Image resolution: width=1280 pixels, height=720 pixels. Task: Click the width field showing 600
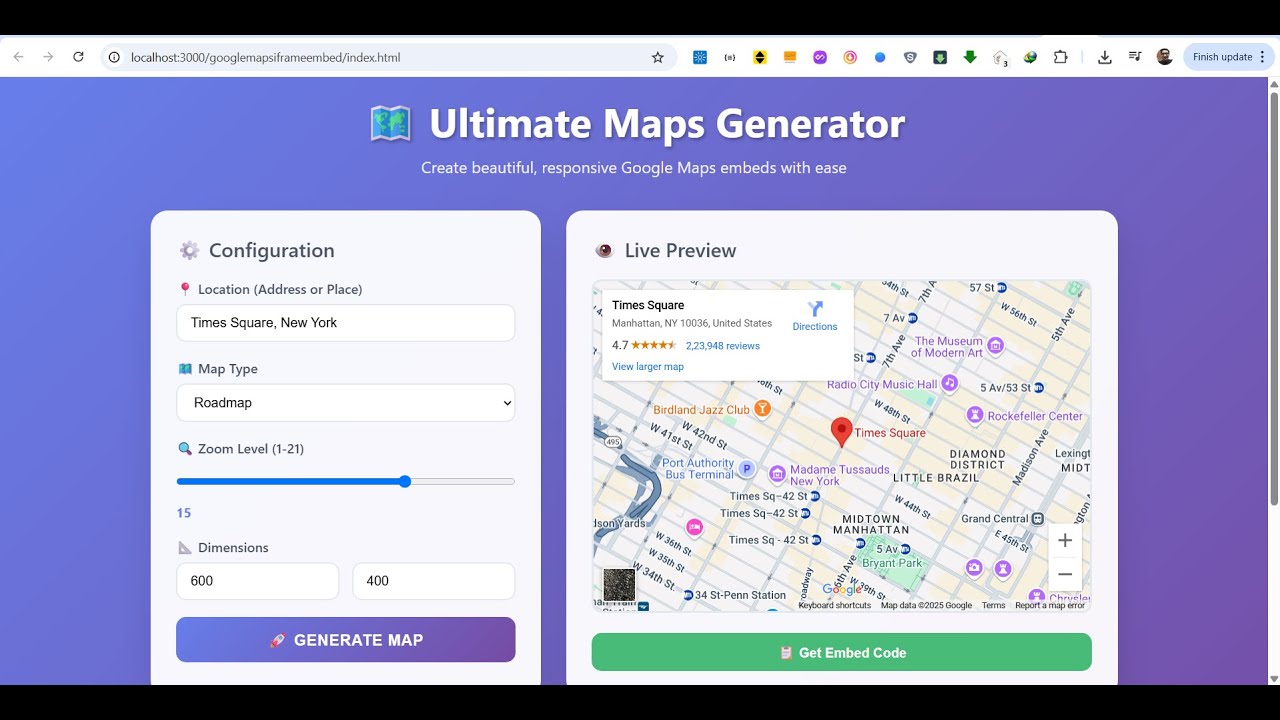pos(258,581)
